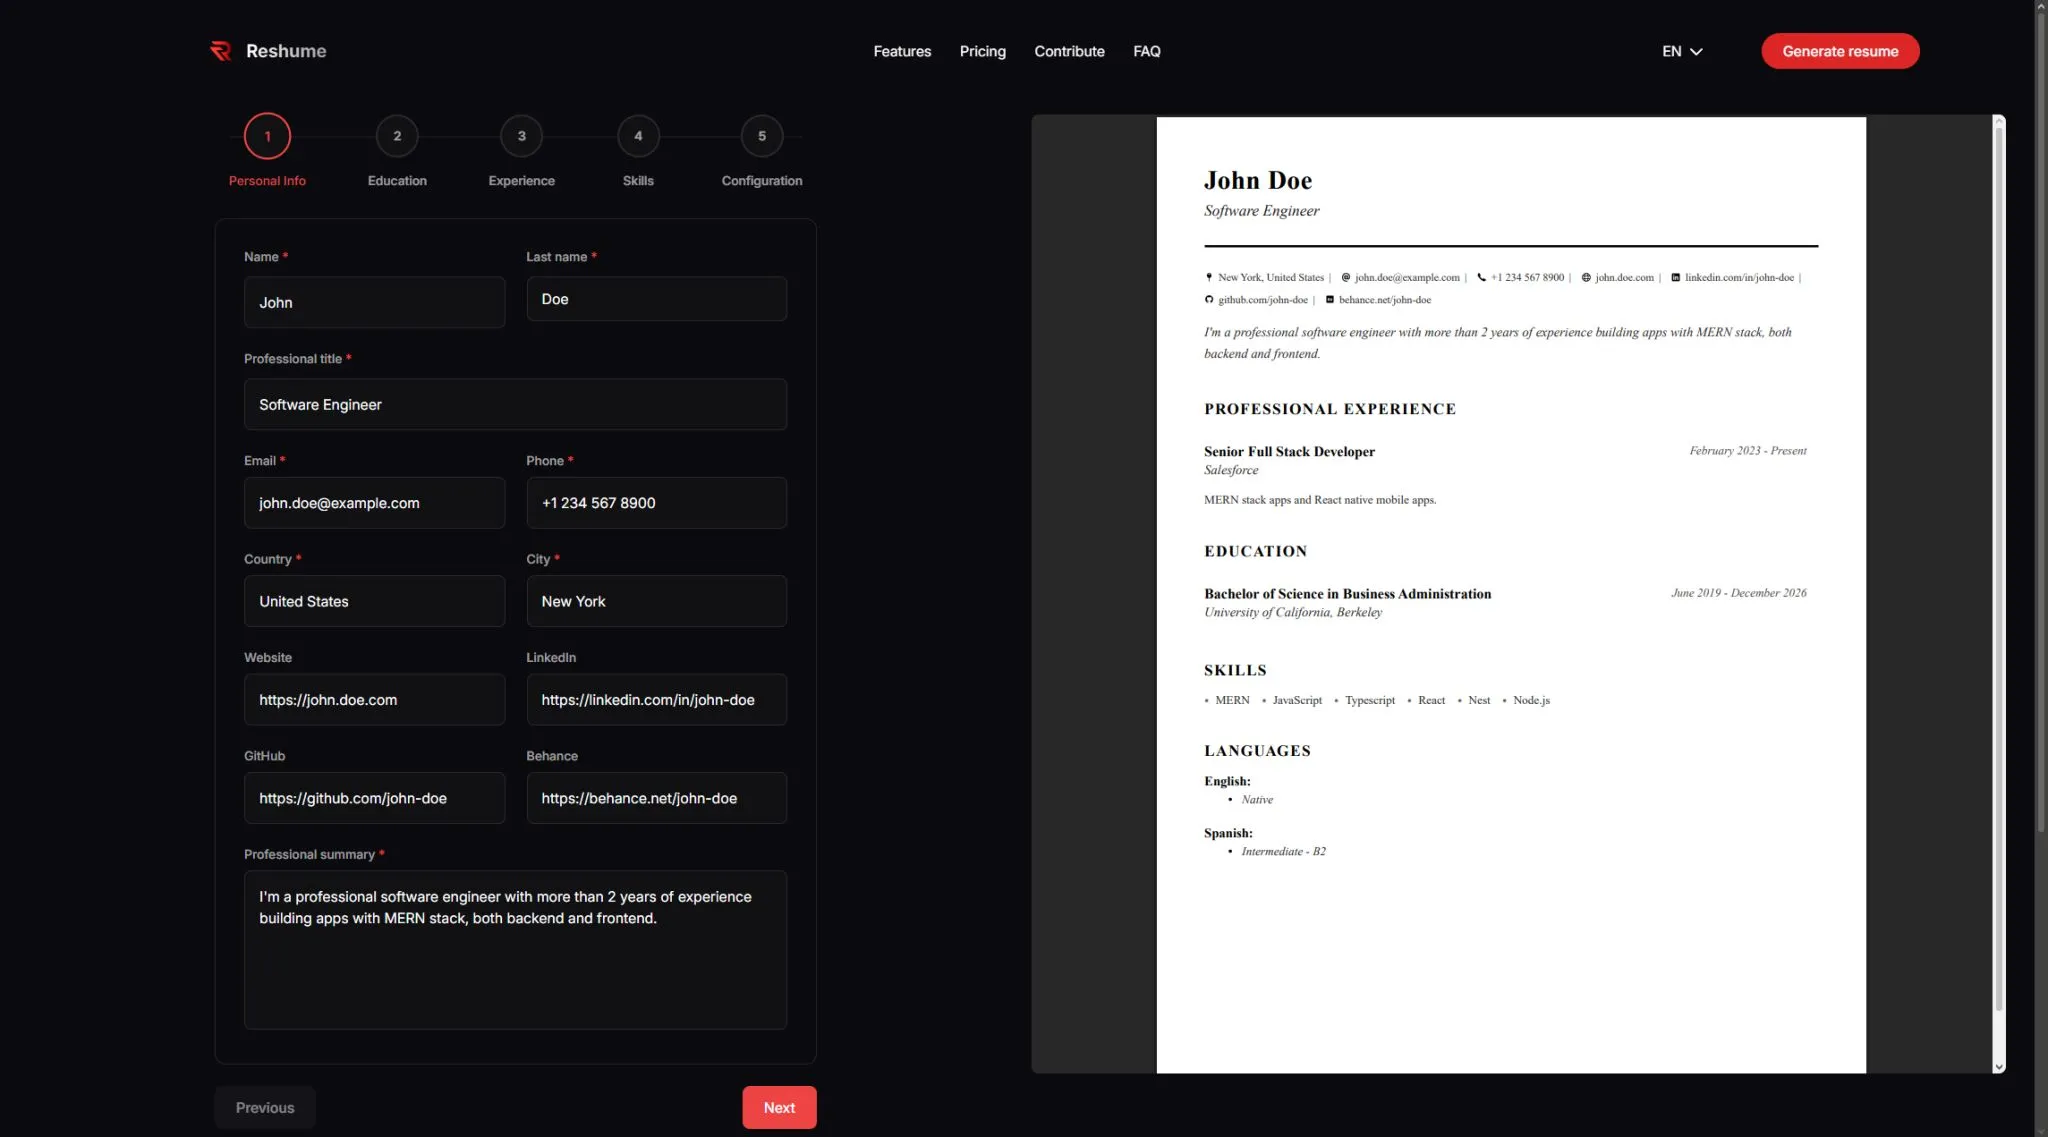2048x1137 pixels.
Task: Focus the Email input field
Action: coord(373,503)
